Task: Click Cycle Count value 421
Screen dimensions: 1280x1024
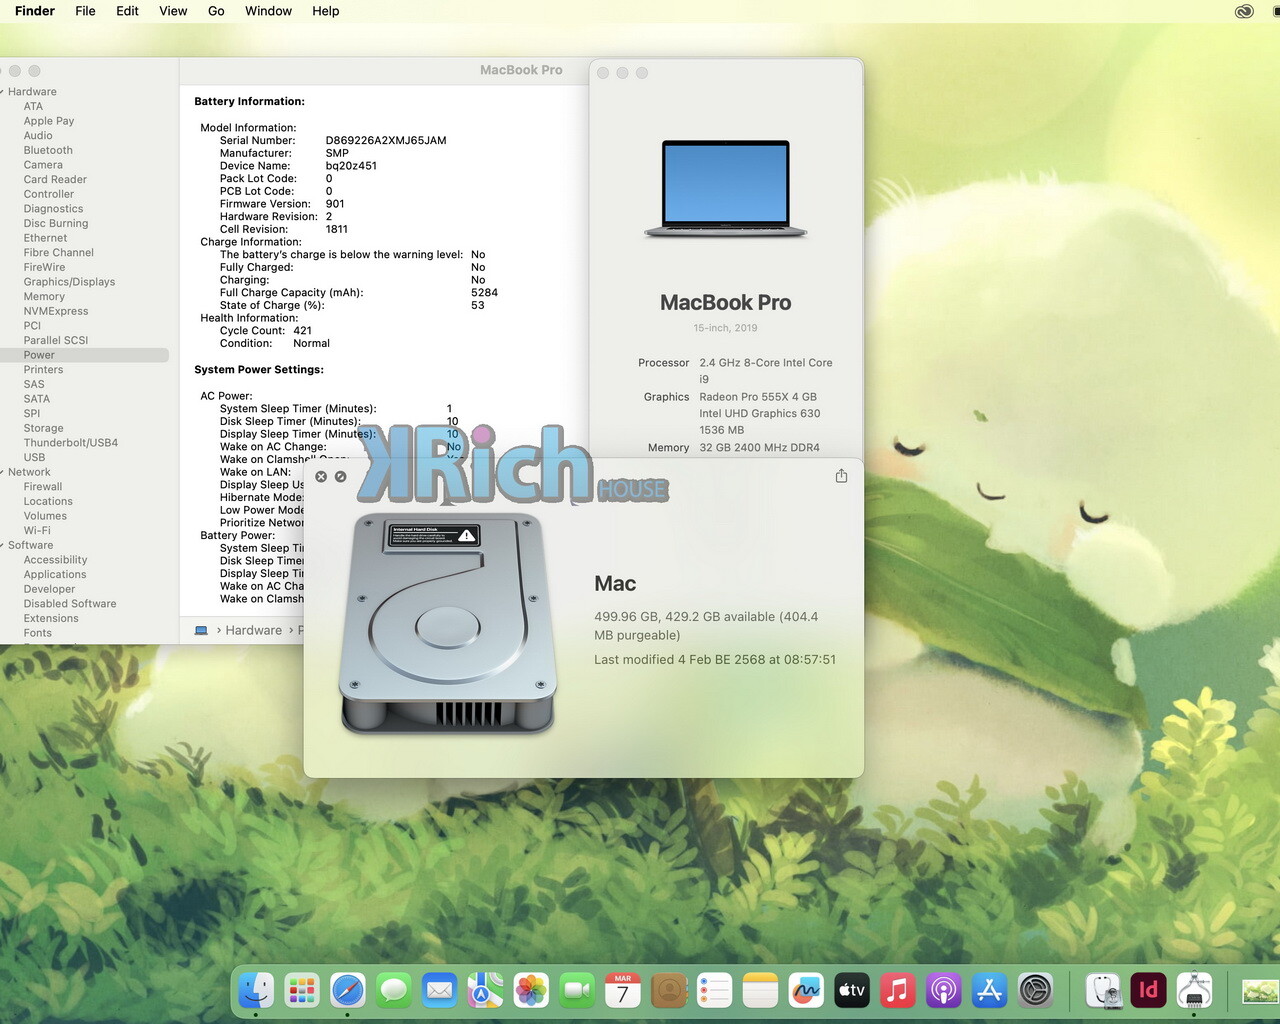Action: (x=303, y=331)
